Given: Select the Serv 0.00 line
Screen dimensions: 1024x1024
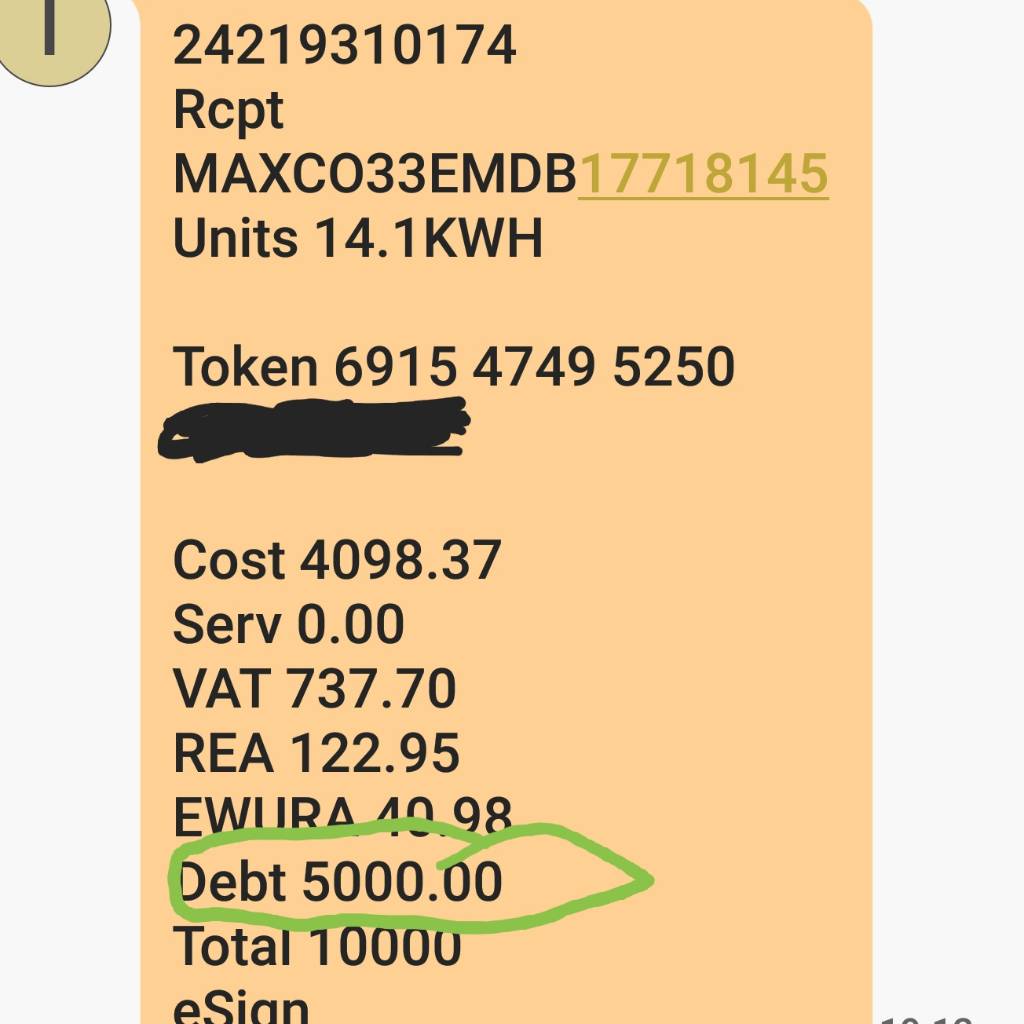Looking at the screenshot, I should pos(288,624).
